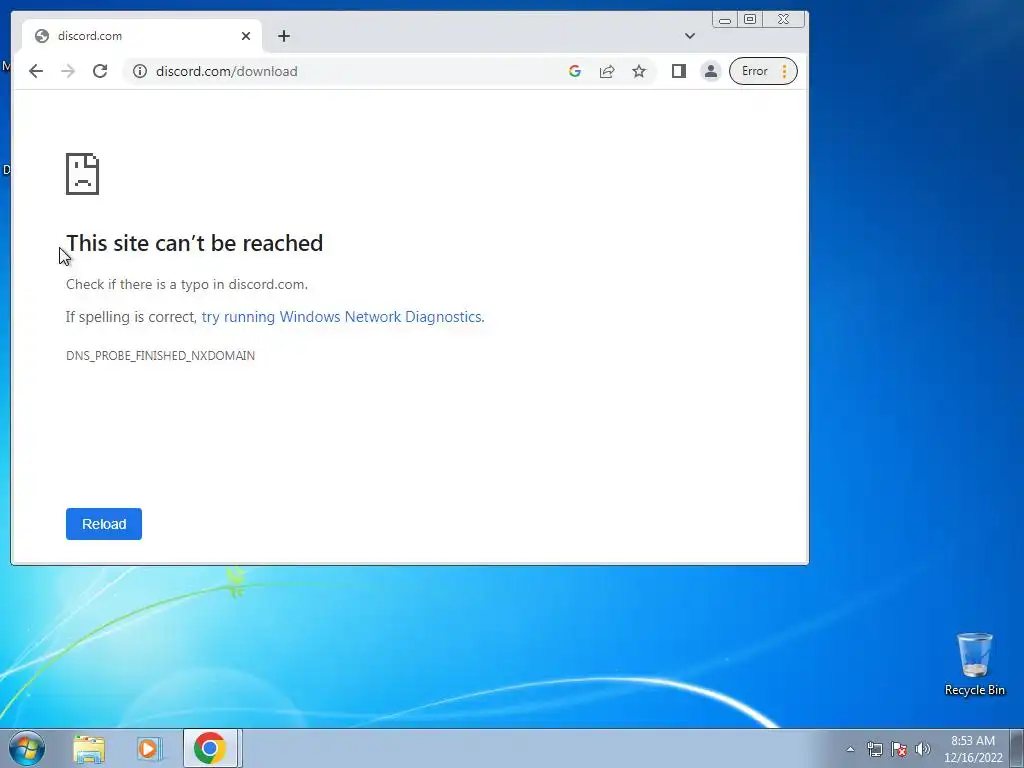The height and width of the screenshot is (768, 1024).
Task: View site information icon in address bar
Action: [140, 71]
